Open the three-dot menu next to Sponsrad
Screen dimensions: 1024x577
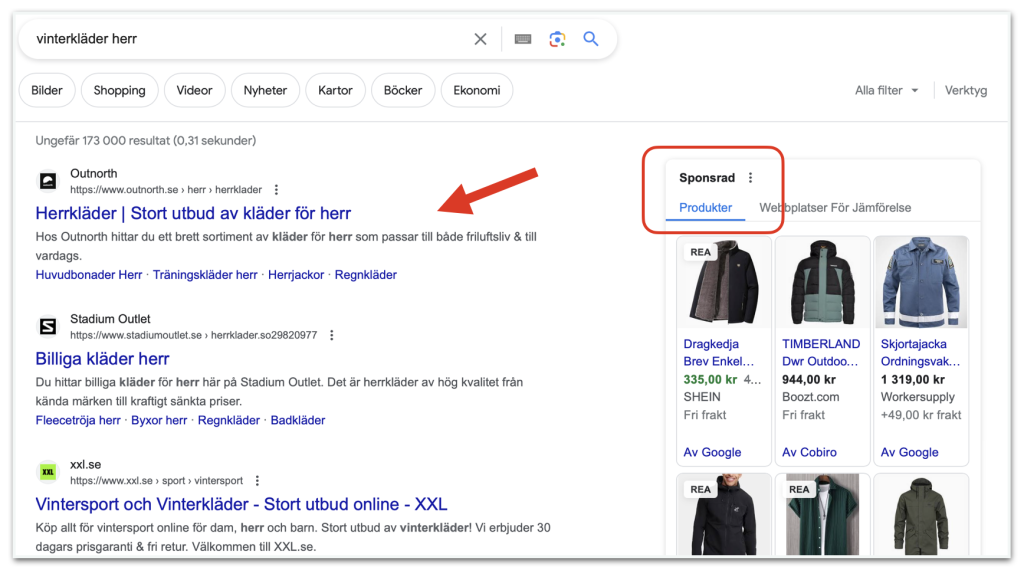tap(750, 178)
